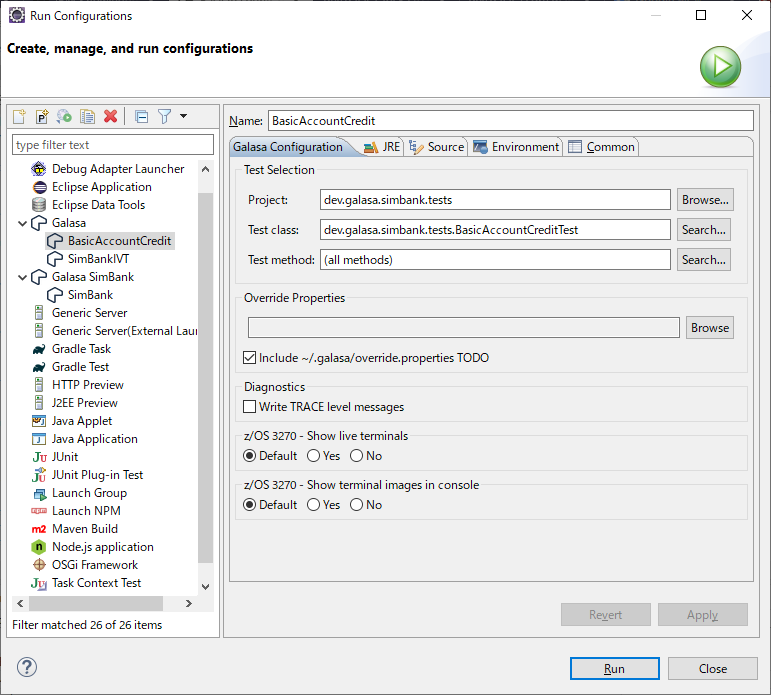Click the Name input field
Screen dimensions: 771x695
coord(511,121)
